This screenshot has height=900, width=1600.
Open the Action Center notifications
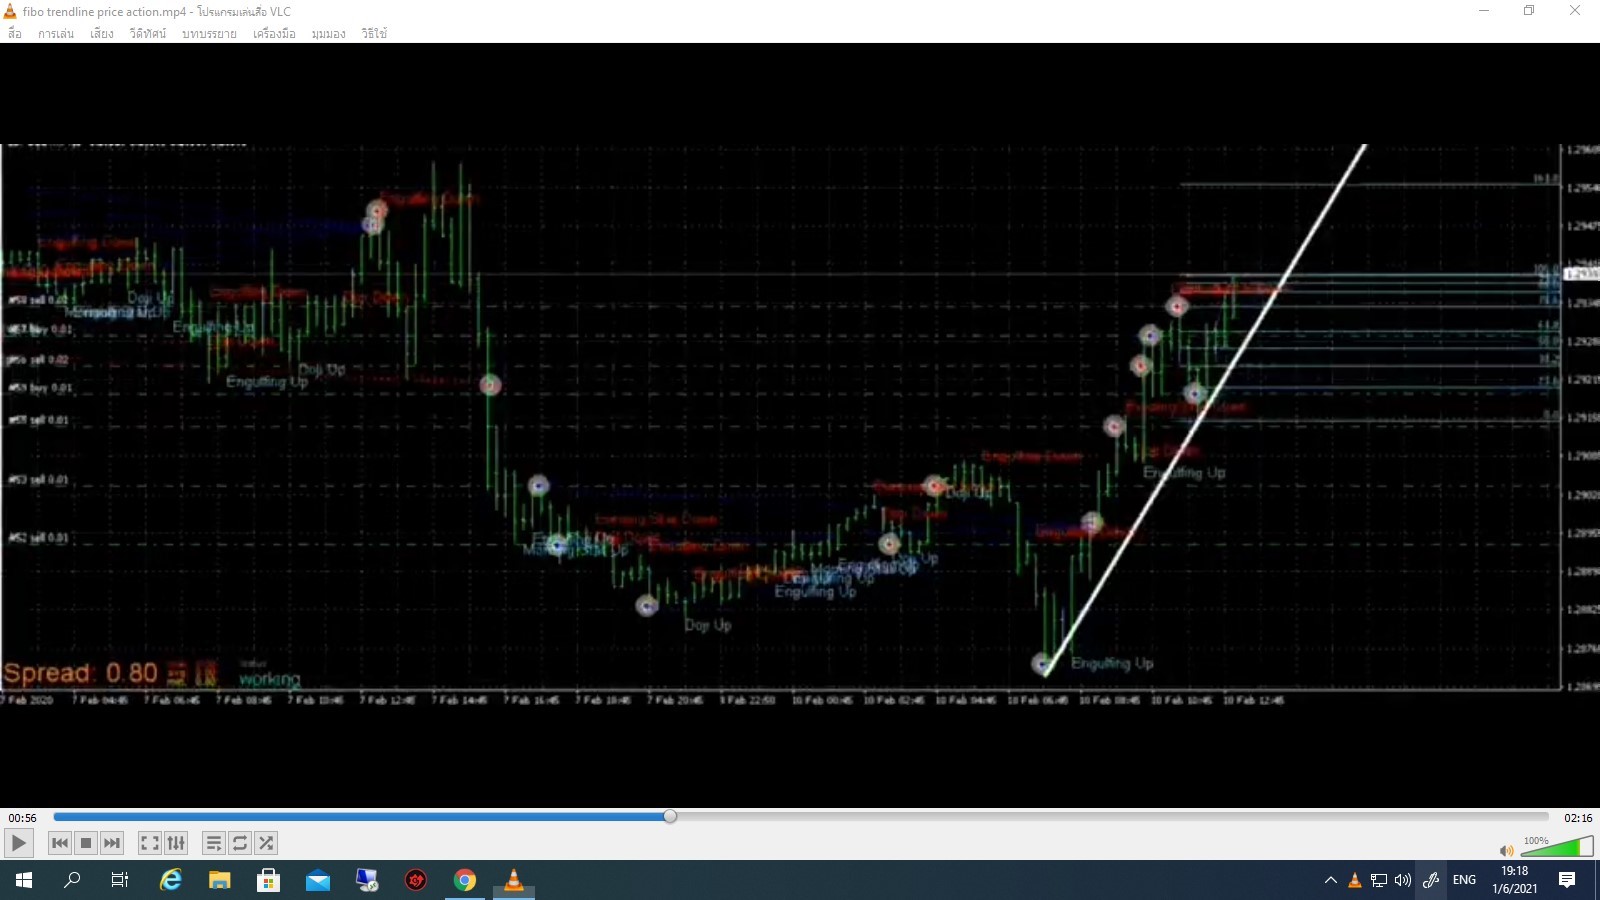pyautogui.click(x=1567, y=880)
